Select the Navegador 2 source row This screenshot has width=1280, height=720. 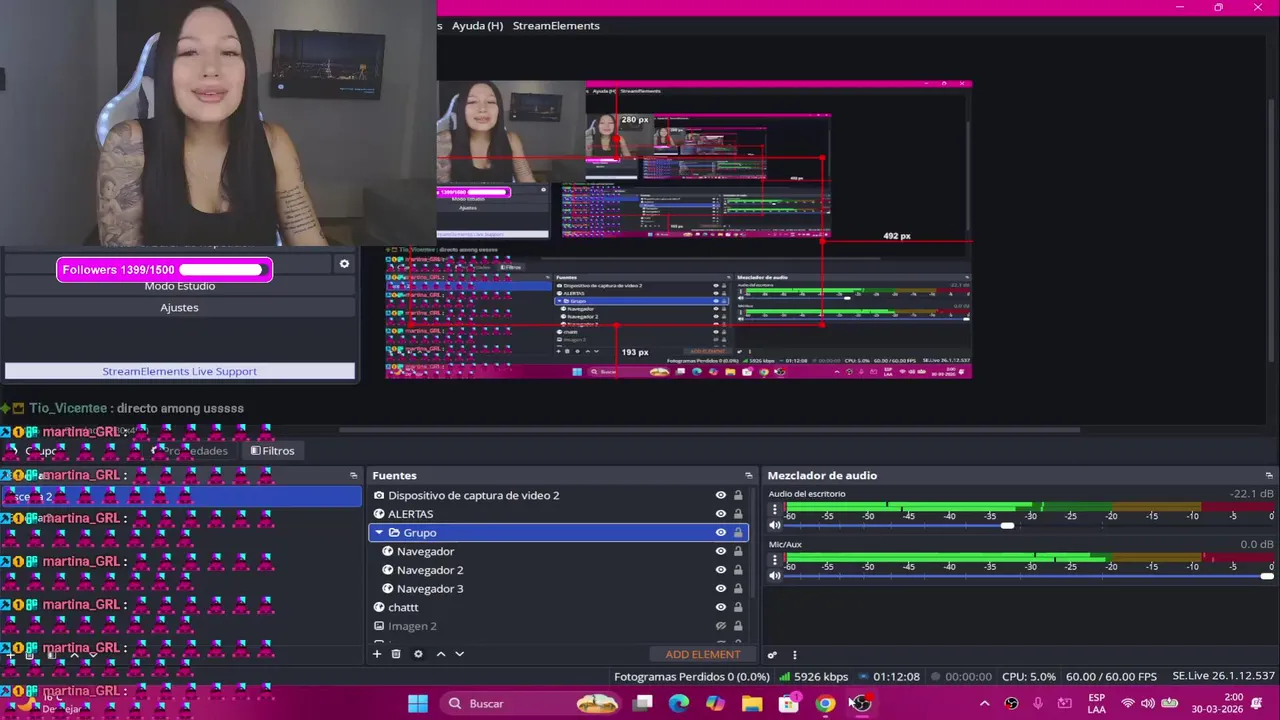click(559, 570)
